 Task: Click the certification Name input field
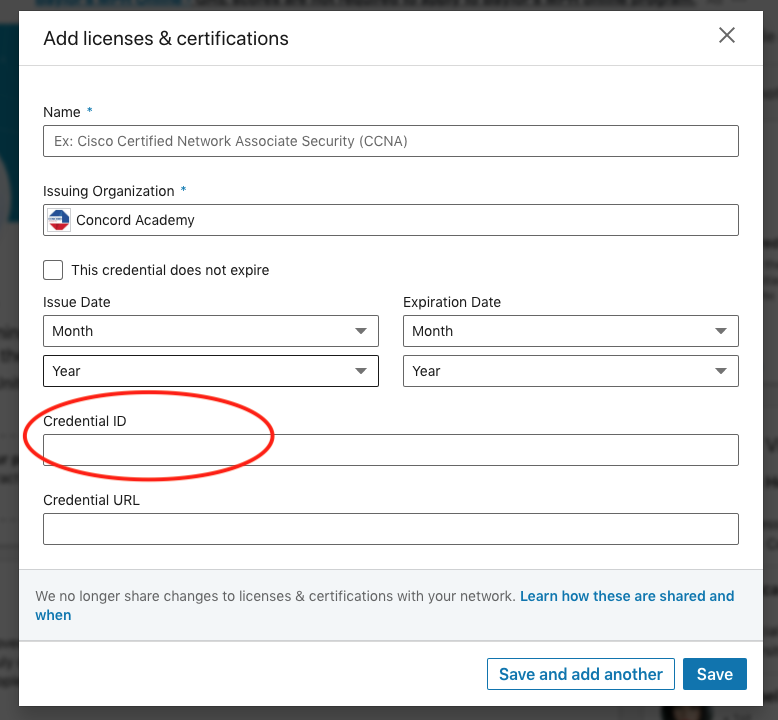[390, 141]
